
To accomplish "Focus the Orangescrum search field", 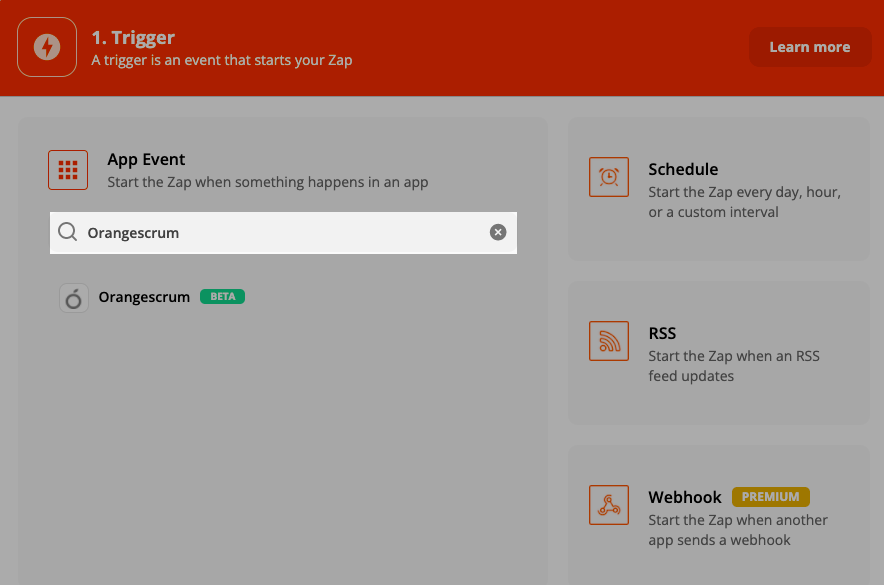I will click(x=283, y=233).
